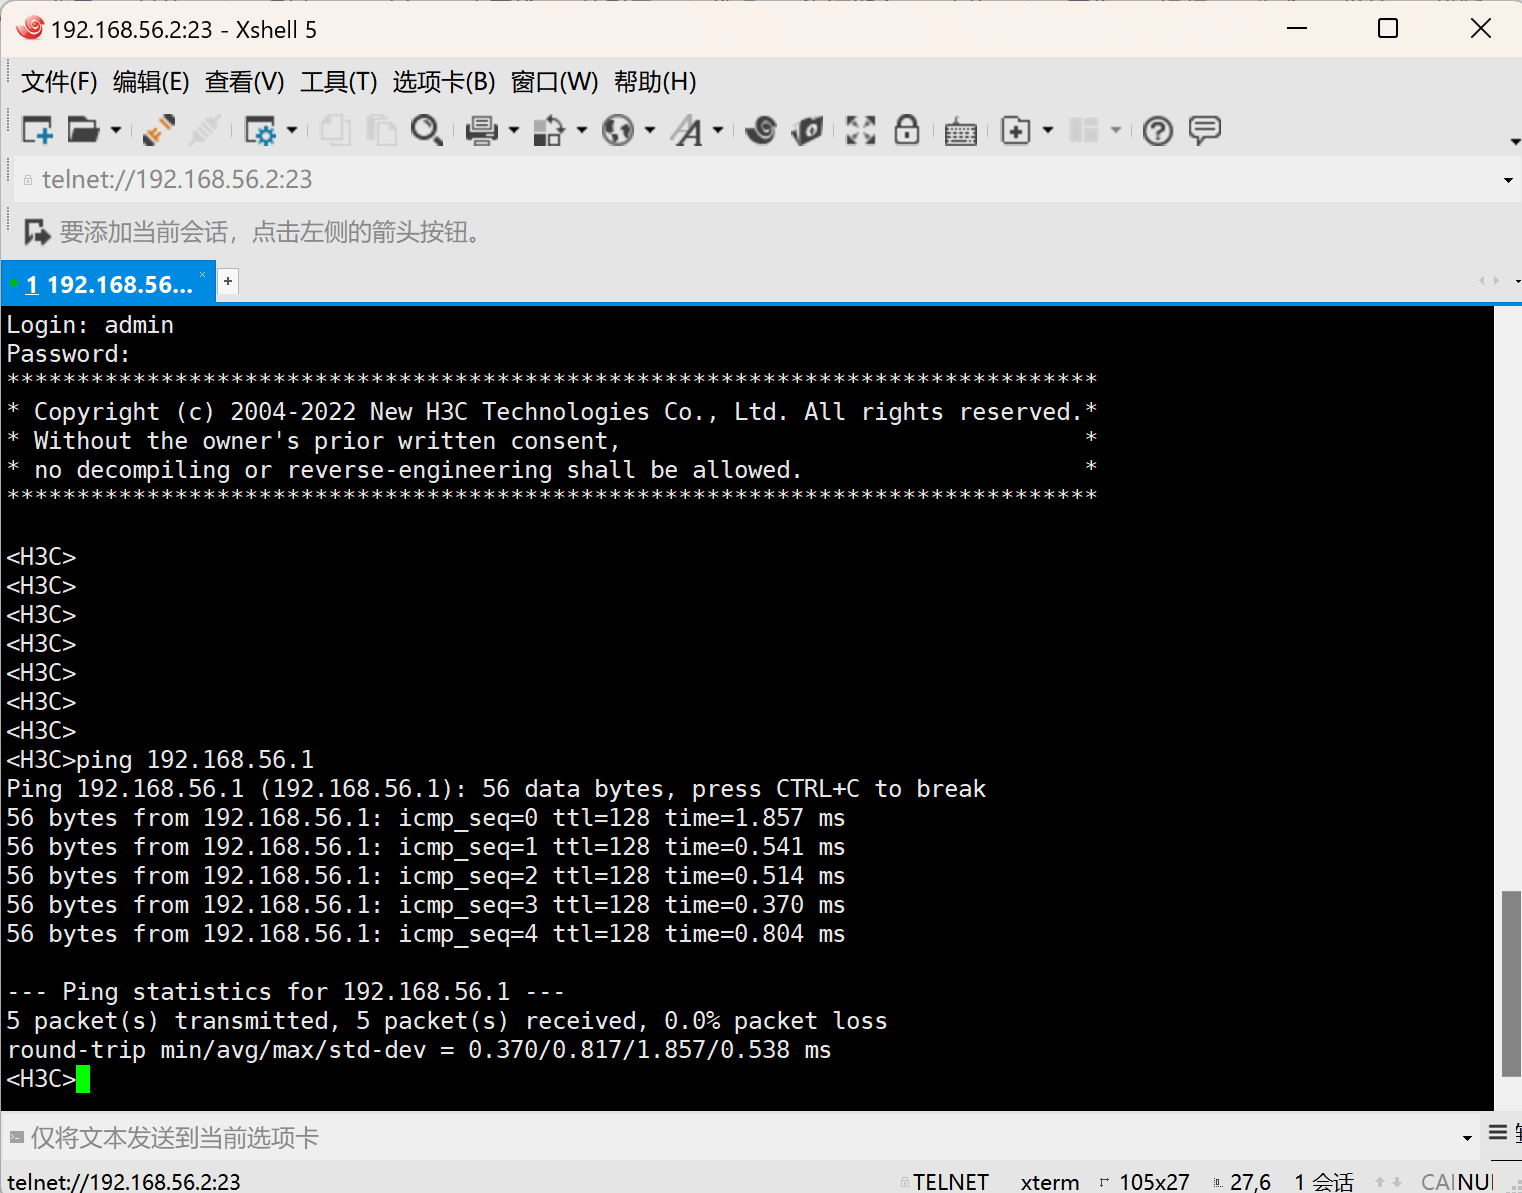Expand the new tab group dropdown arrow
Screen dimensions: 1522x1193
tap(1048, 130)
